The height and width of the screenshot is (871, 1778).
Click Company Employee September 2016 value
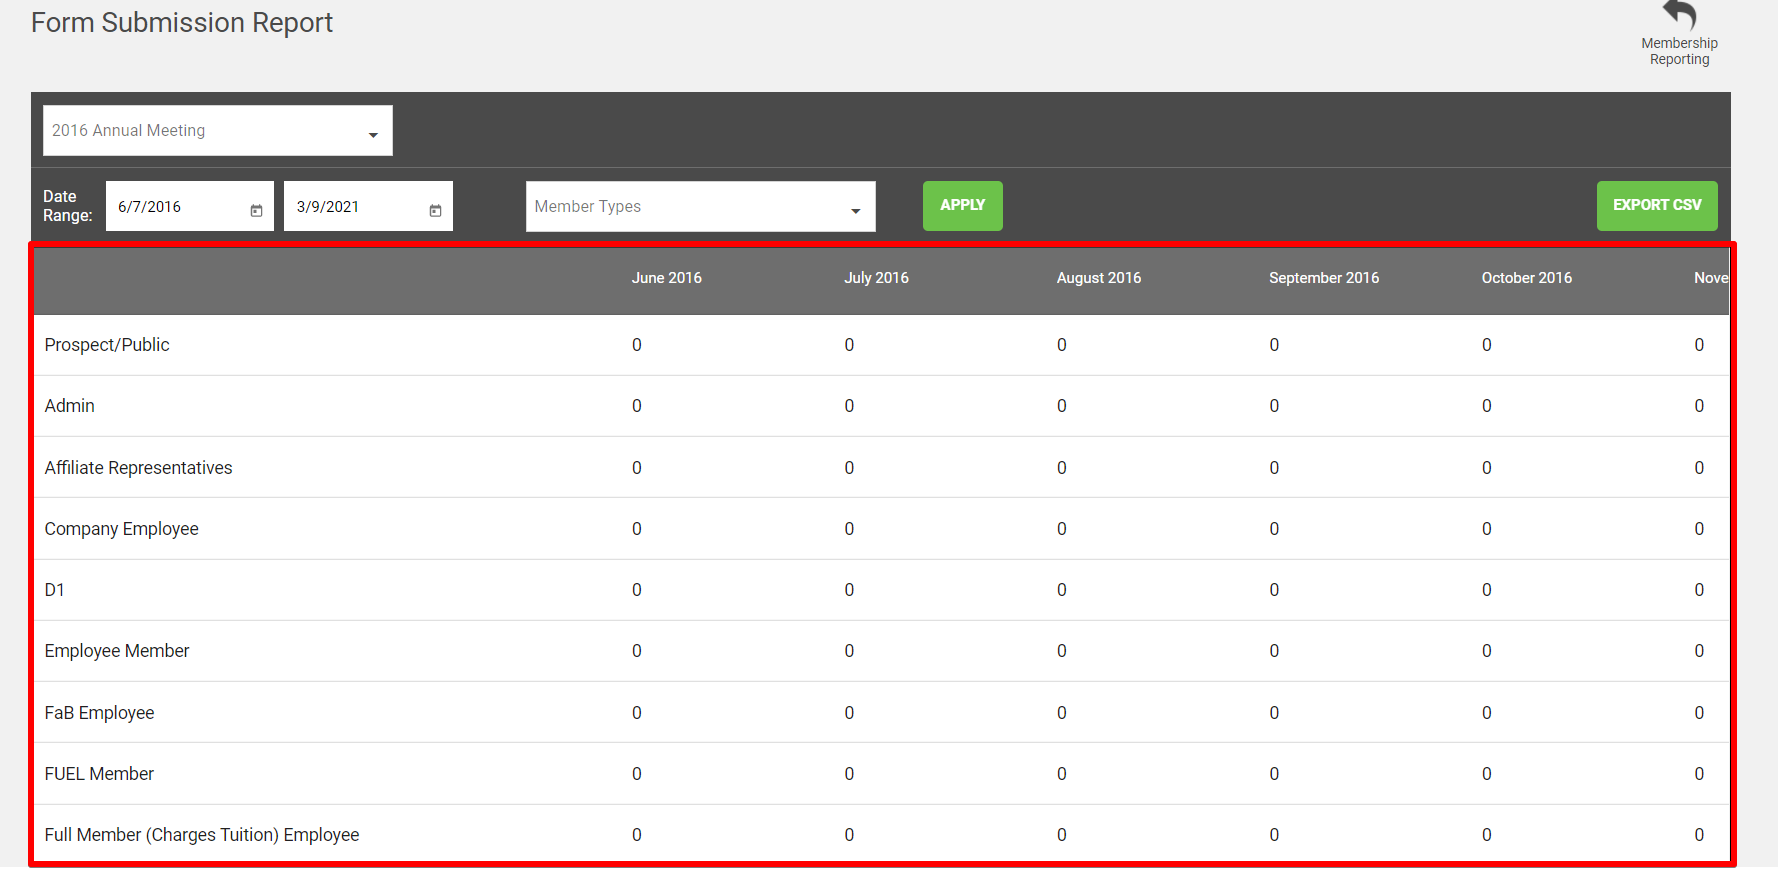[1274, 529]
